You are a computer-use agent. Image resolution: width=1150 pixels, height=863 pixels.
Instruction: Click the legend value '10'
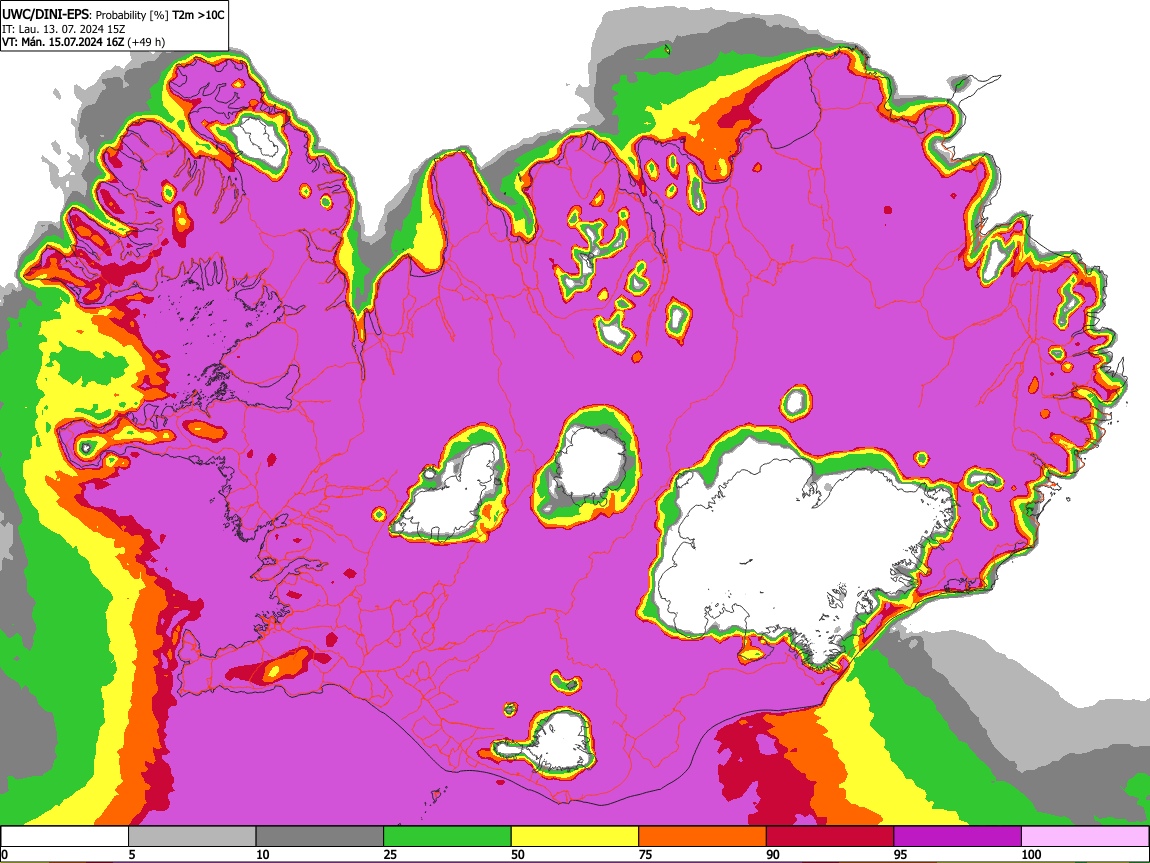pos(263,854)
